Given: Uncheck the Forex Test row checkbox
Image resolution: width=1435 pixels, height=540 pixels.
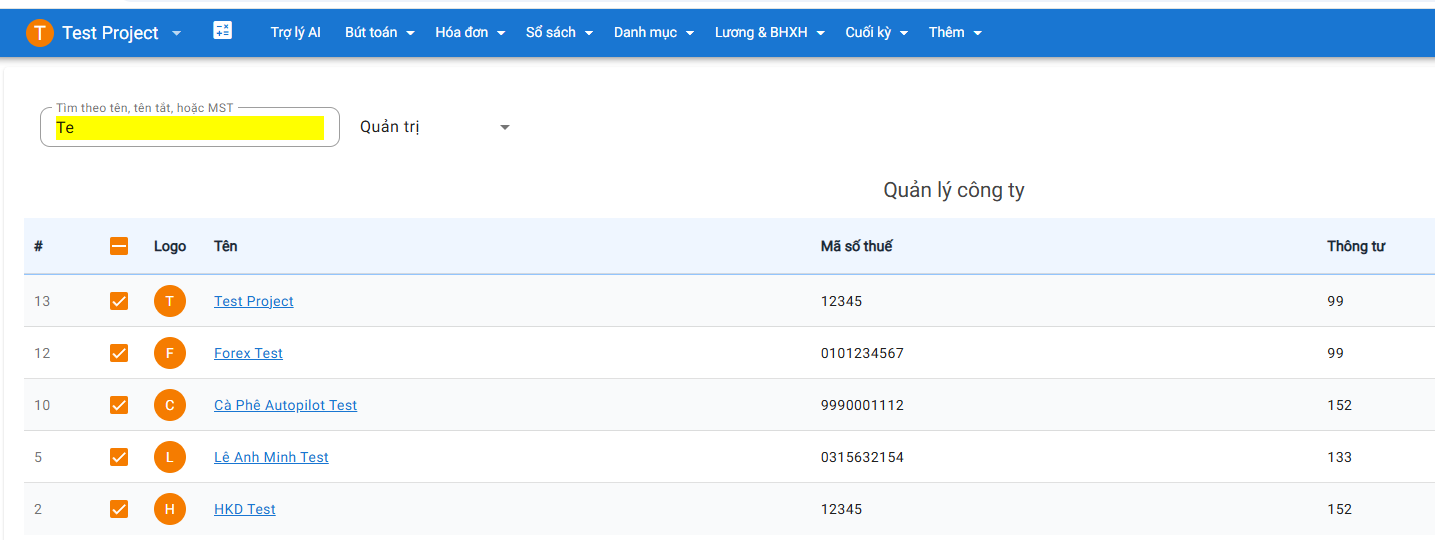Looking at the screenshot, I should point(119,353).
